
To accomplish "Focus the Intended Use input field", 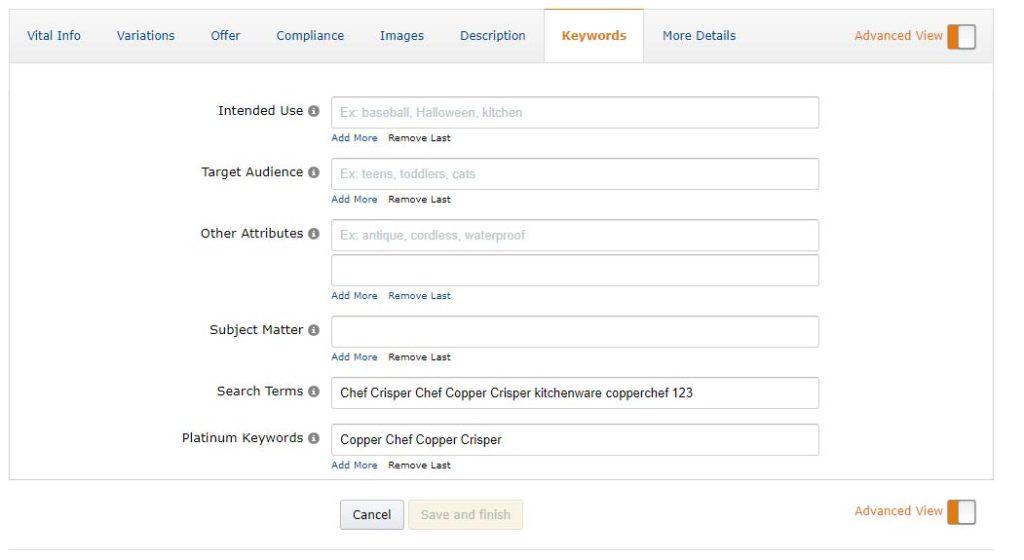I will (x=575, y=112).
